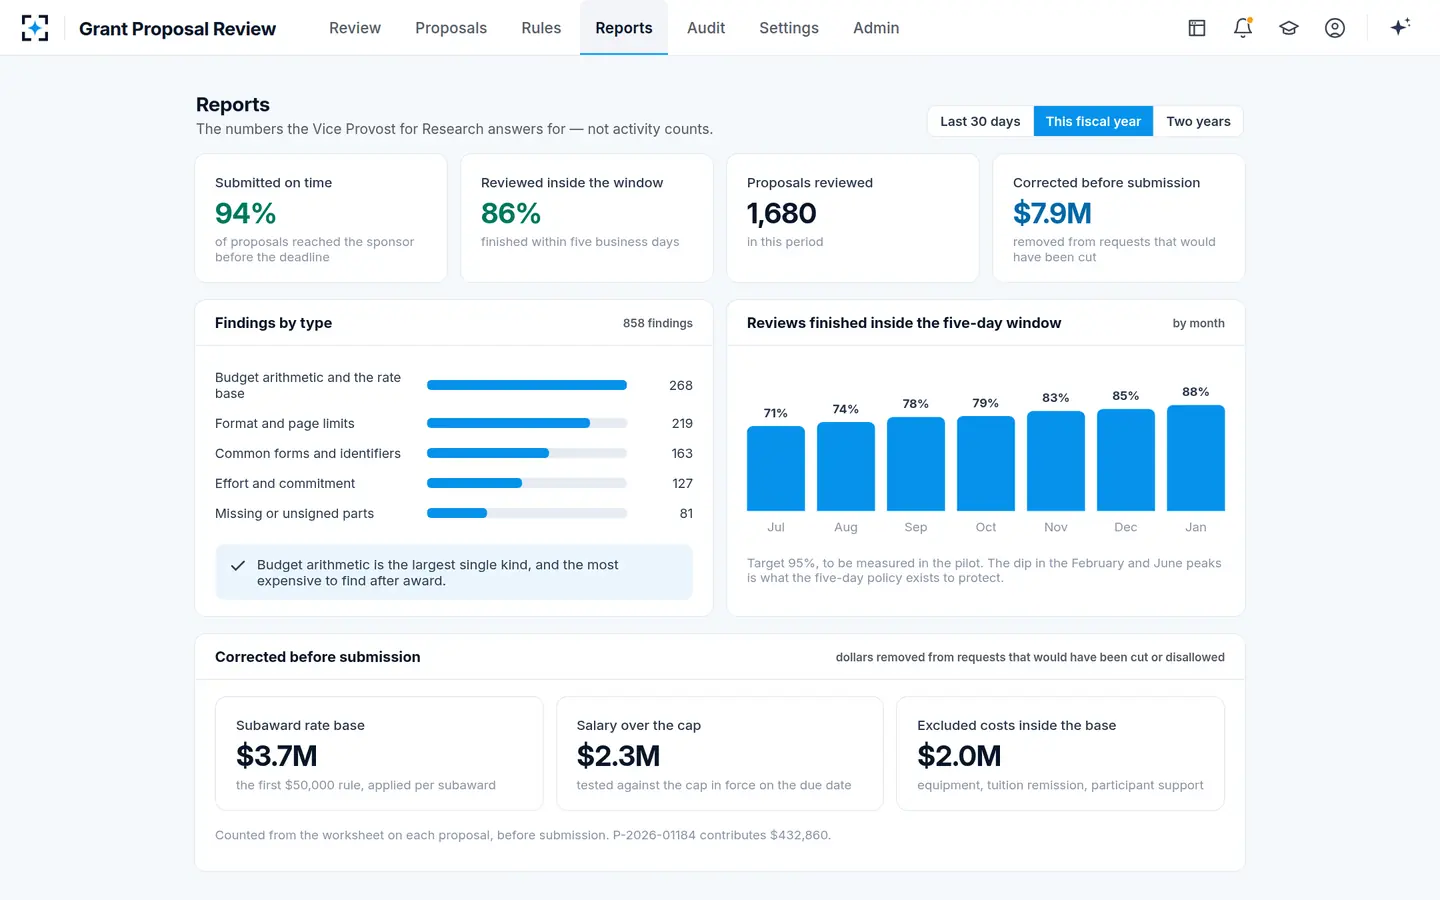Click the January 88% chart bar
This screenshot has width=1440, height=900.
(1196, 458)
